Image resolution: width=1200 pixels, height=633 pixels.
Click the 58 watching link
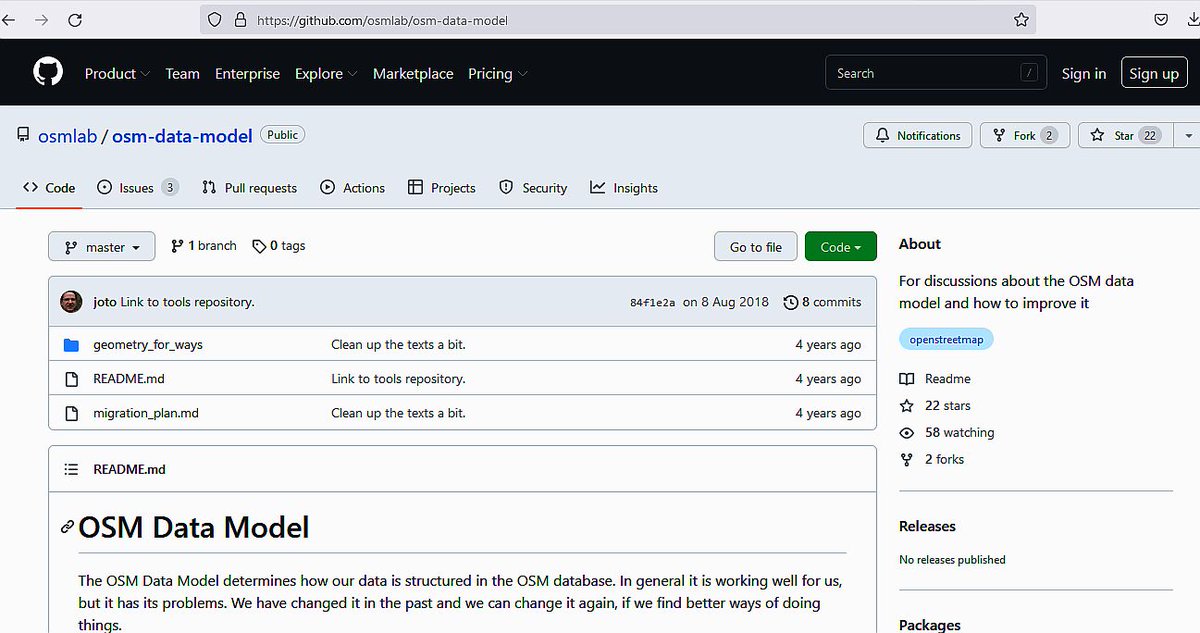[947, 433]
